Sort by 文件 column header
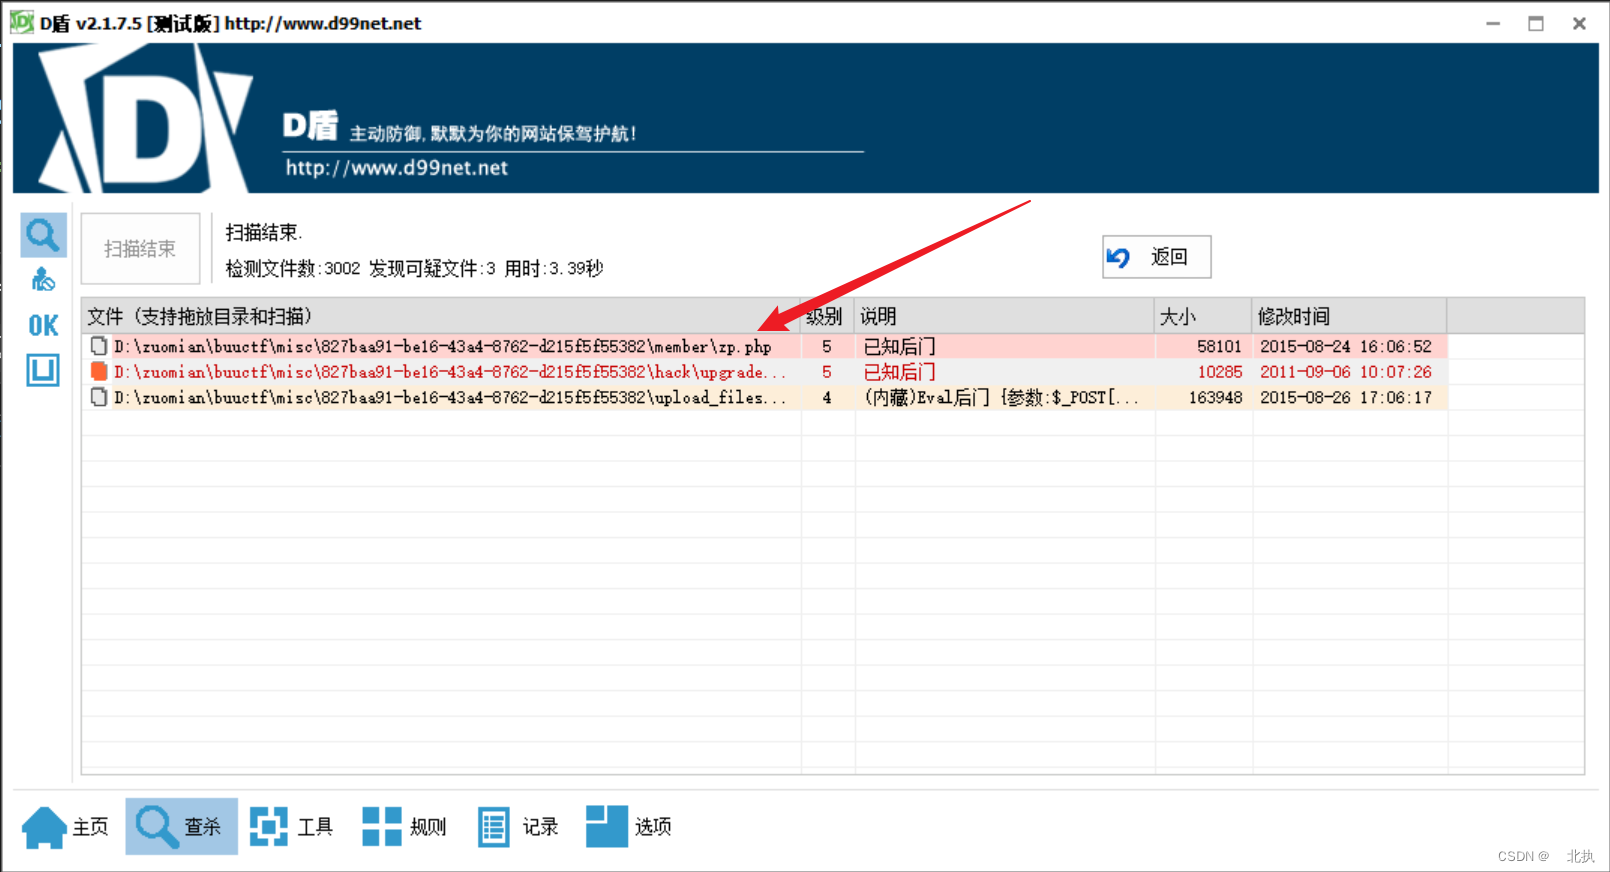 441,316
